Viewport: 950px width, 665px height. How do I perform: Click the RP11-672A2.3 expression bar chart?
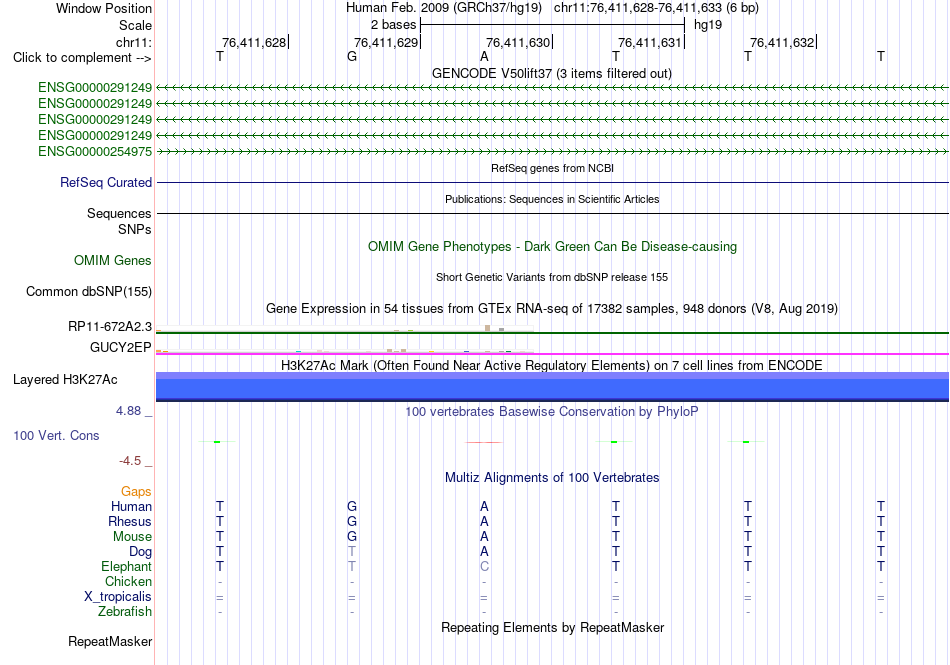tap(345, 329)
